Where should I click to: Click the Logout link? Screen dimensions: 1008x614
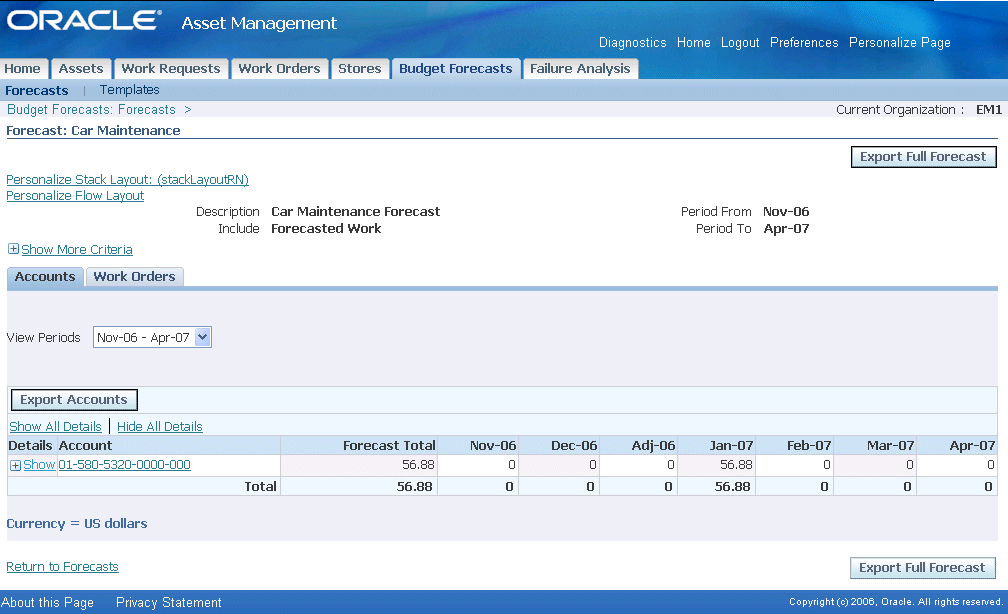coord(740,42)
